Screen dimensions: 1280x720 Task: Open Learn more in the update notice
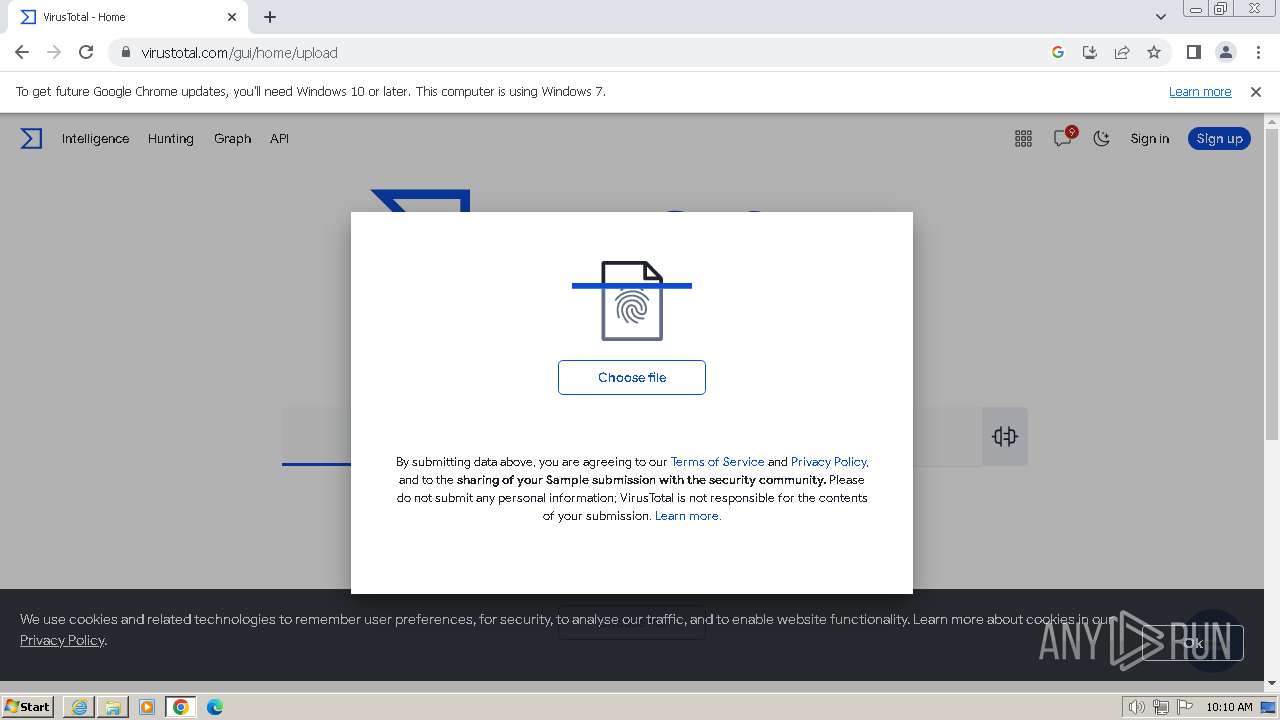1200,92
